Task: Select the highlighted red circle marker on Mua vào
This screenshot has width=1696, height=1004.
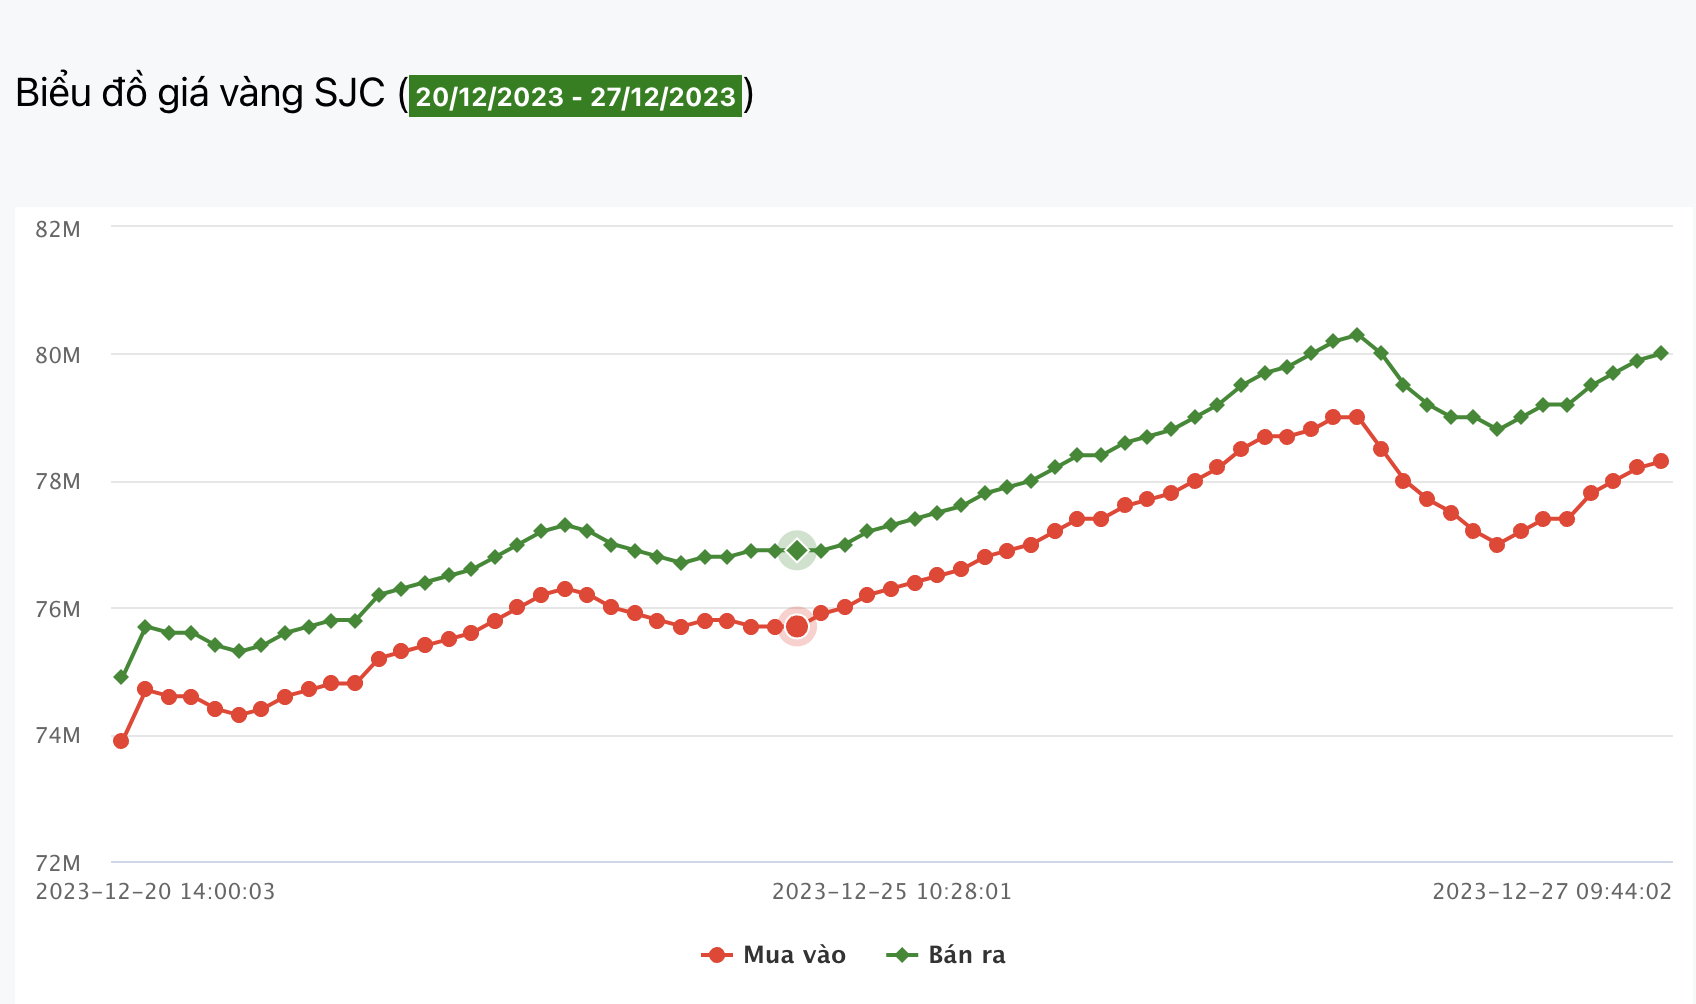Action: 797,626
